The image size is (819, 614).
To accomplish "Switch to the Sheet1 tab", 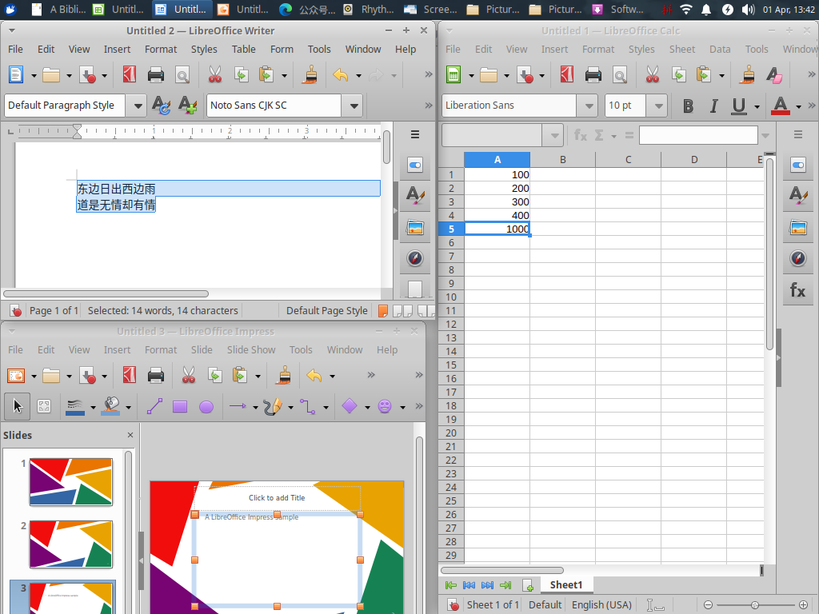I will (x=566, y=585).
